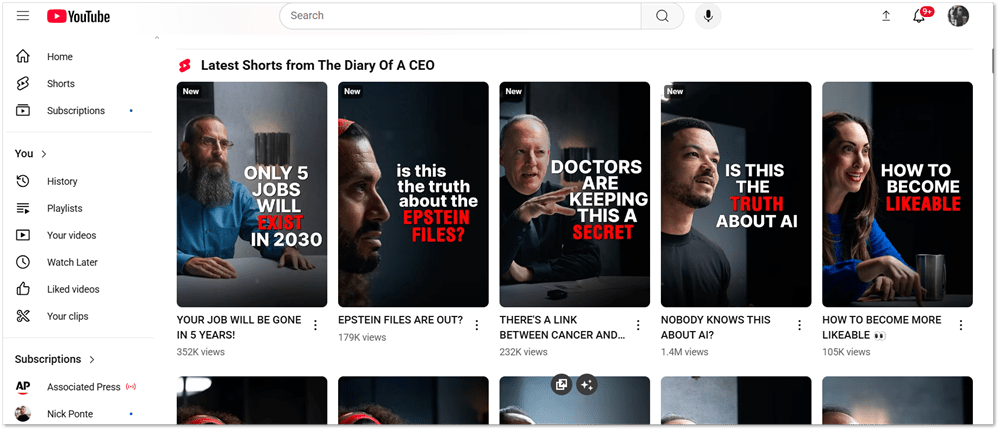Click the History clock icon

pyautogui.click(x=23, y=181)
